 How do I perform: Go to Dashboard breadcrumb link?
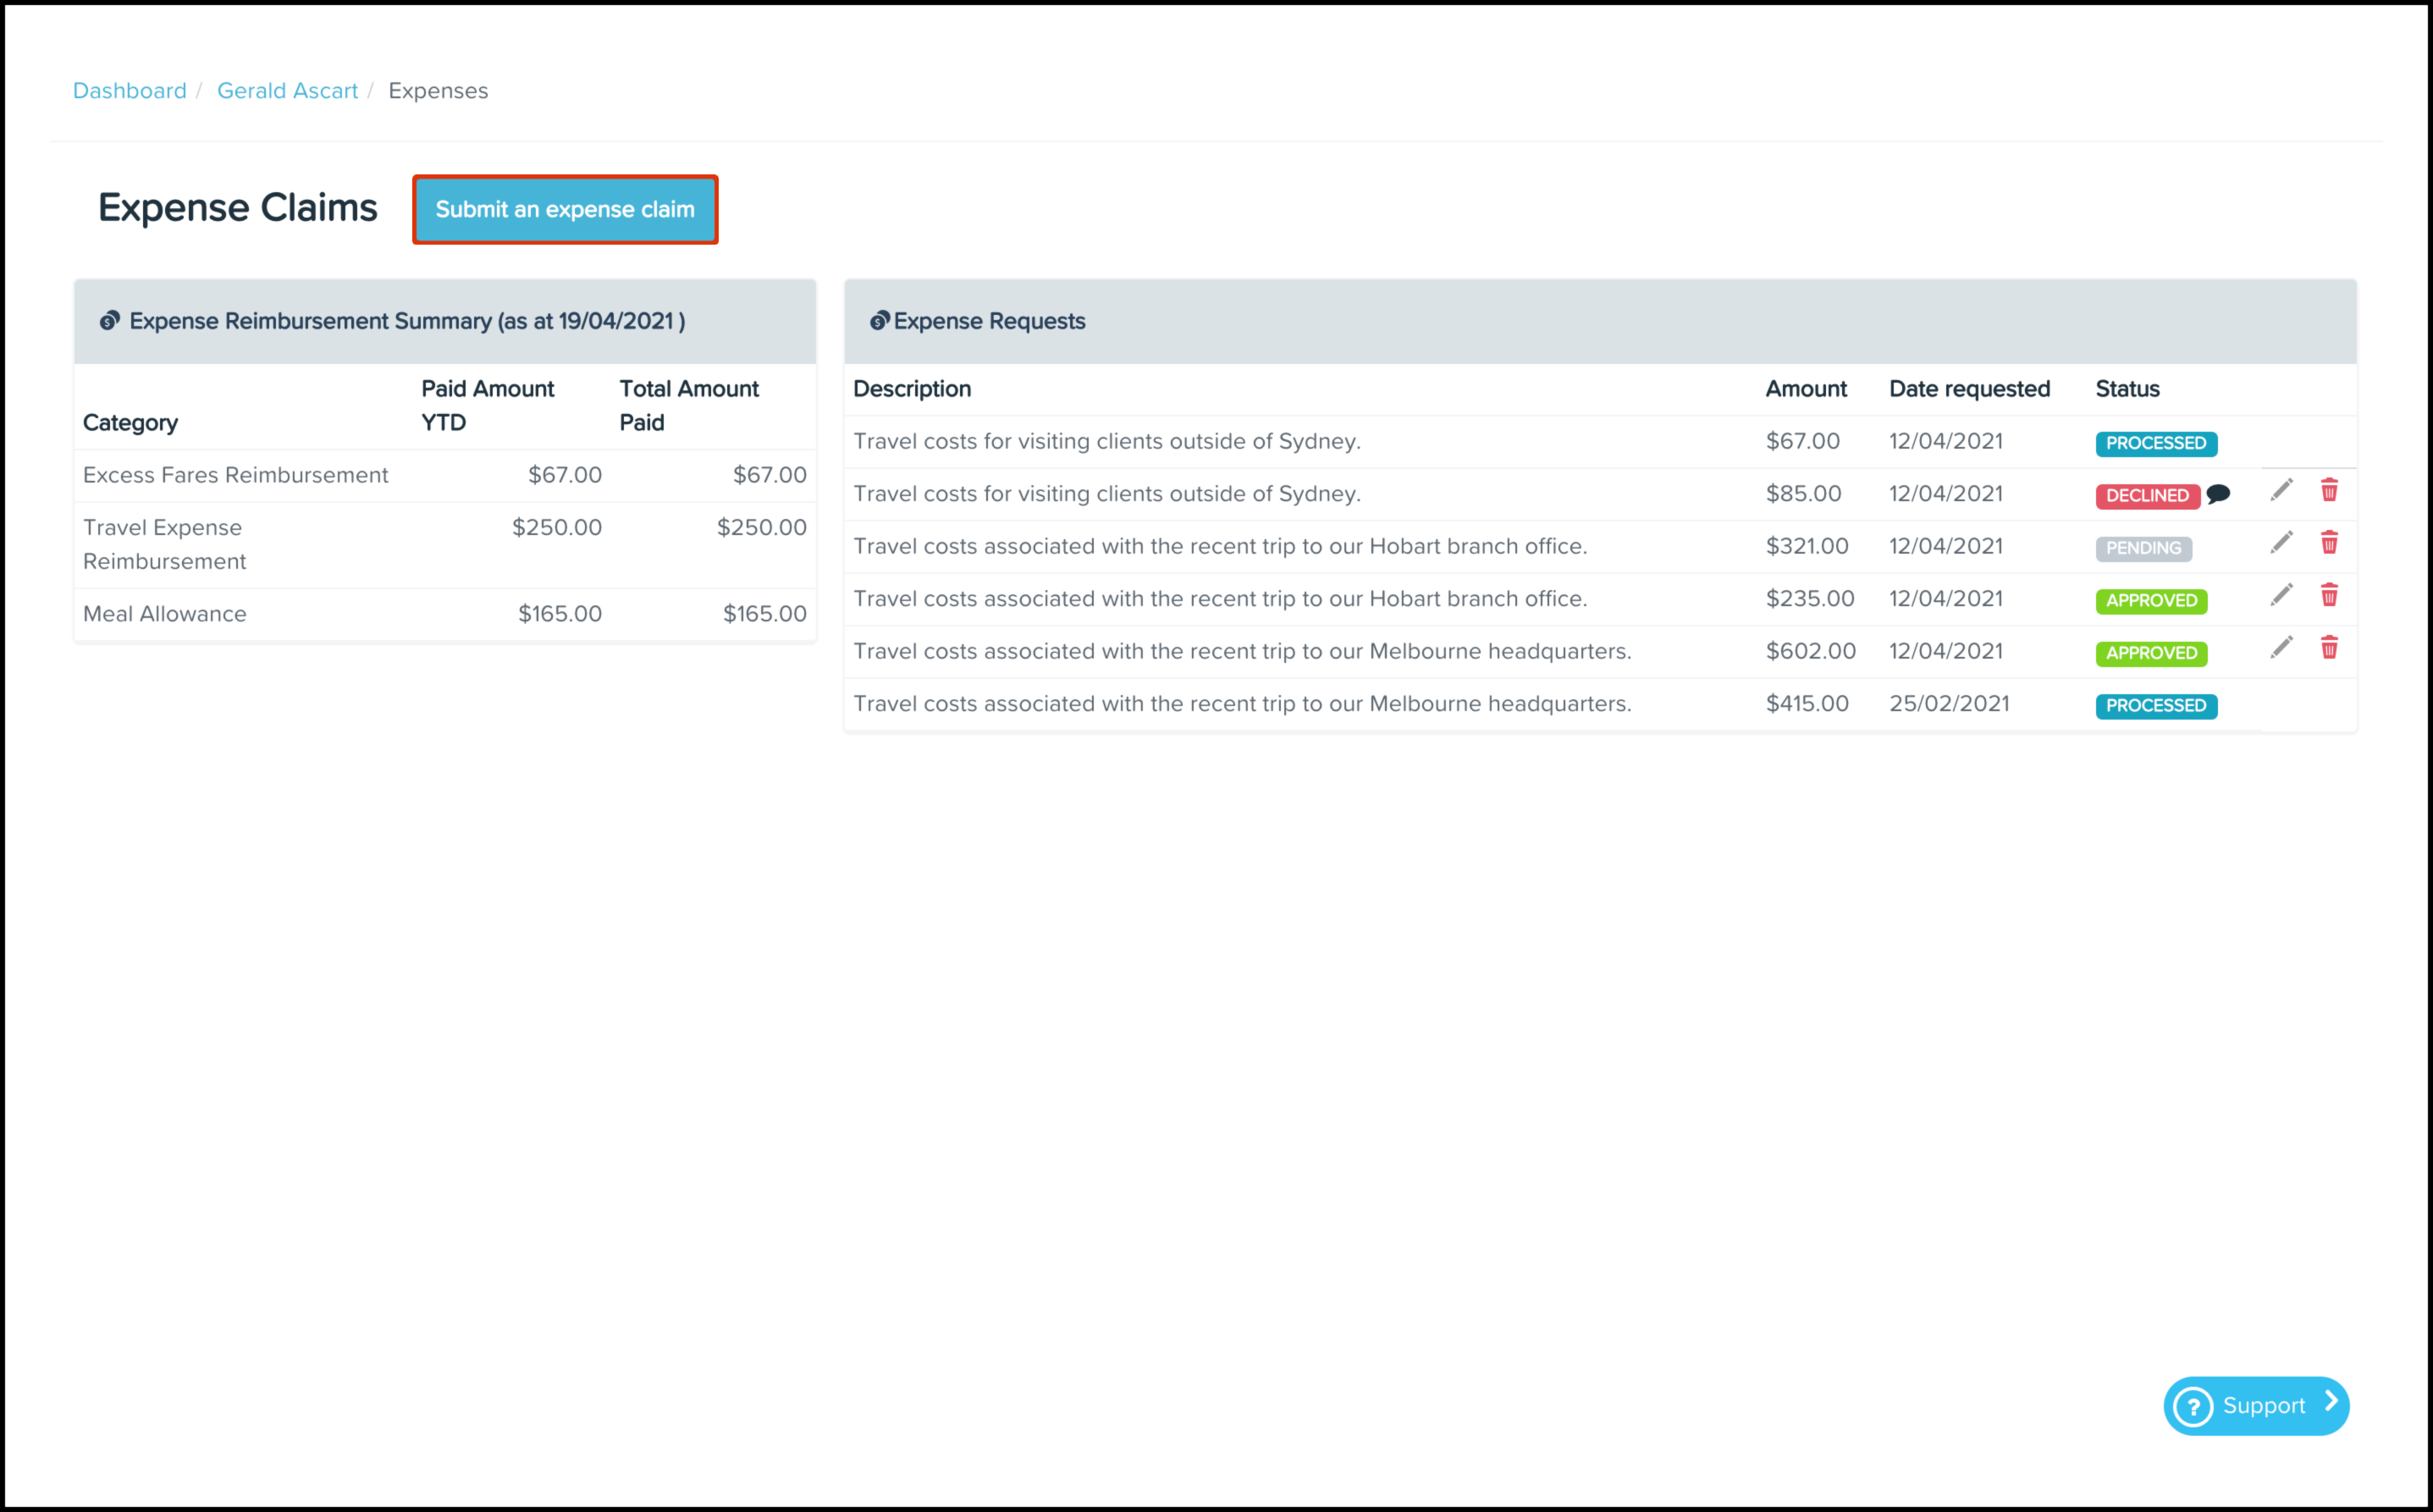pos(130,91)
